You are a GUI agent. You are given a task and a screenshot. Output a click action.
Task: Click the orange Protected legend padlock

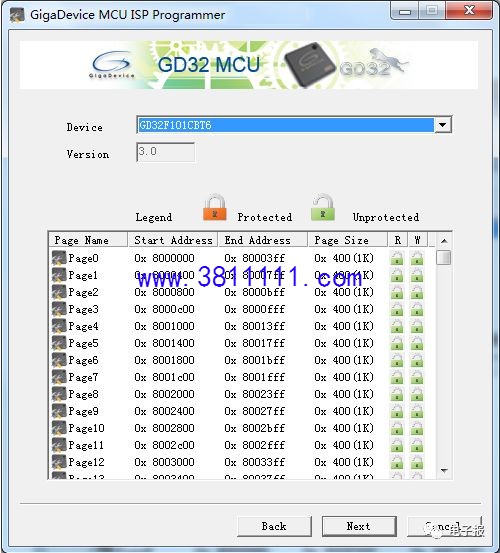pos(215,207)
